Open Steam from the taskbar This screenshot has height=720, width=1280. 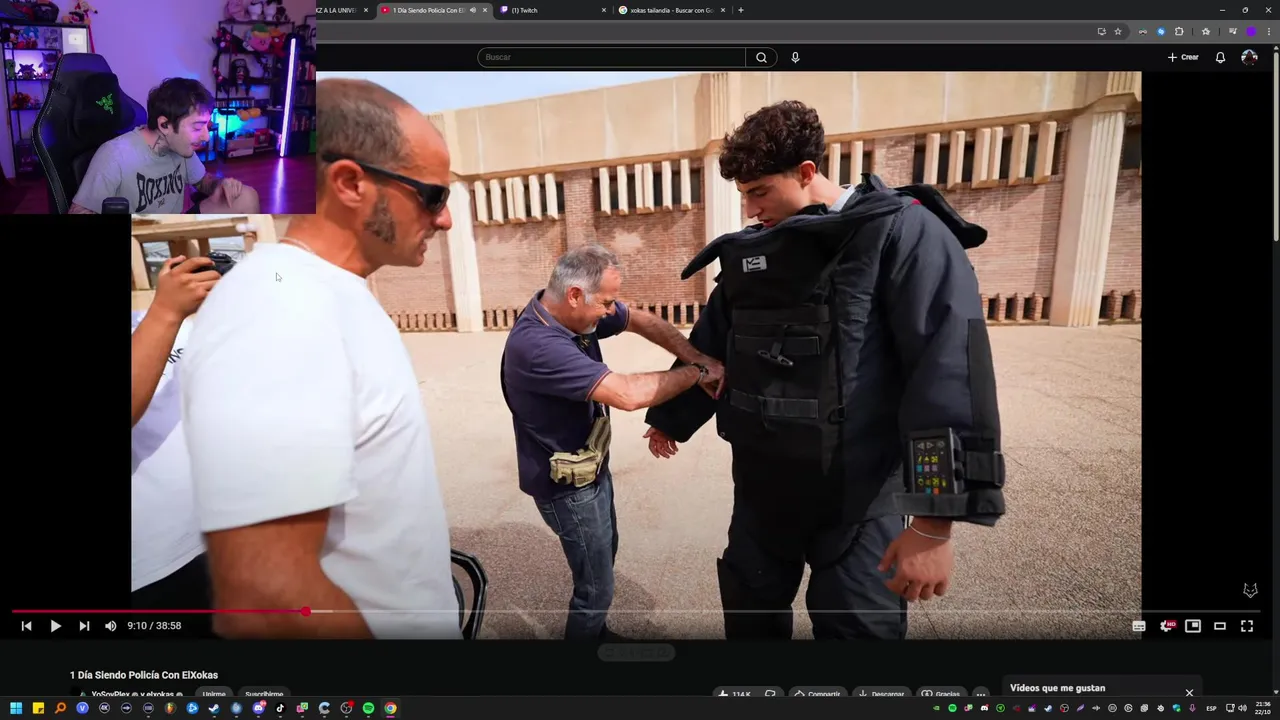pos(214,708)
